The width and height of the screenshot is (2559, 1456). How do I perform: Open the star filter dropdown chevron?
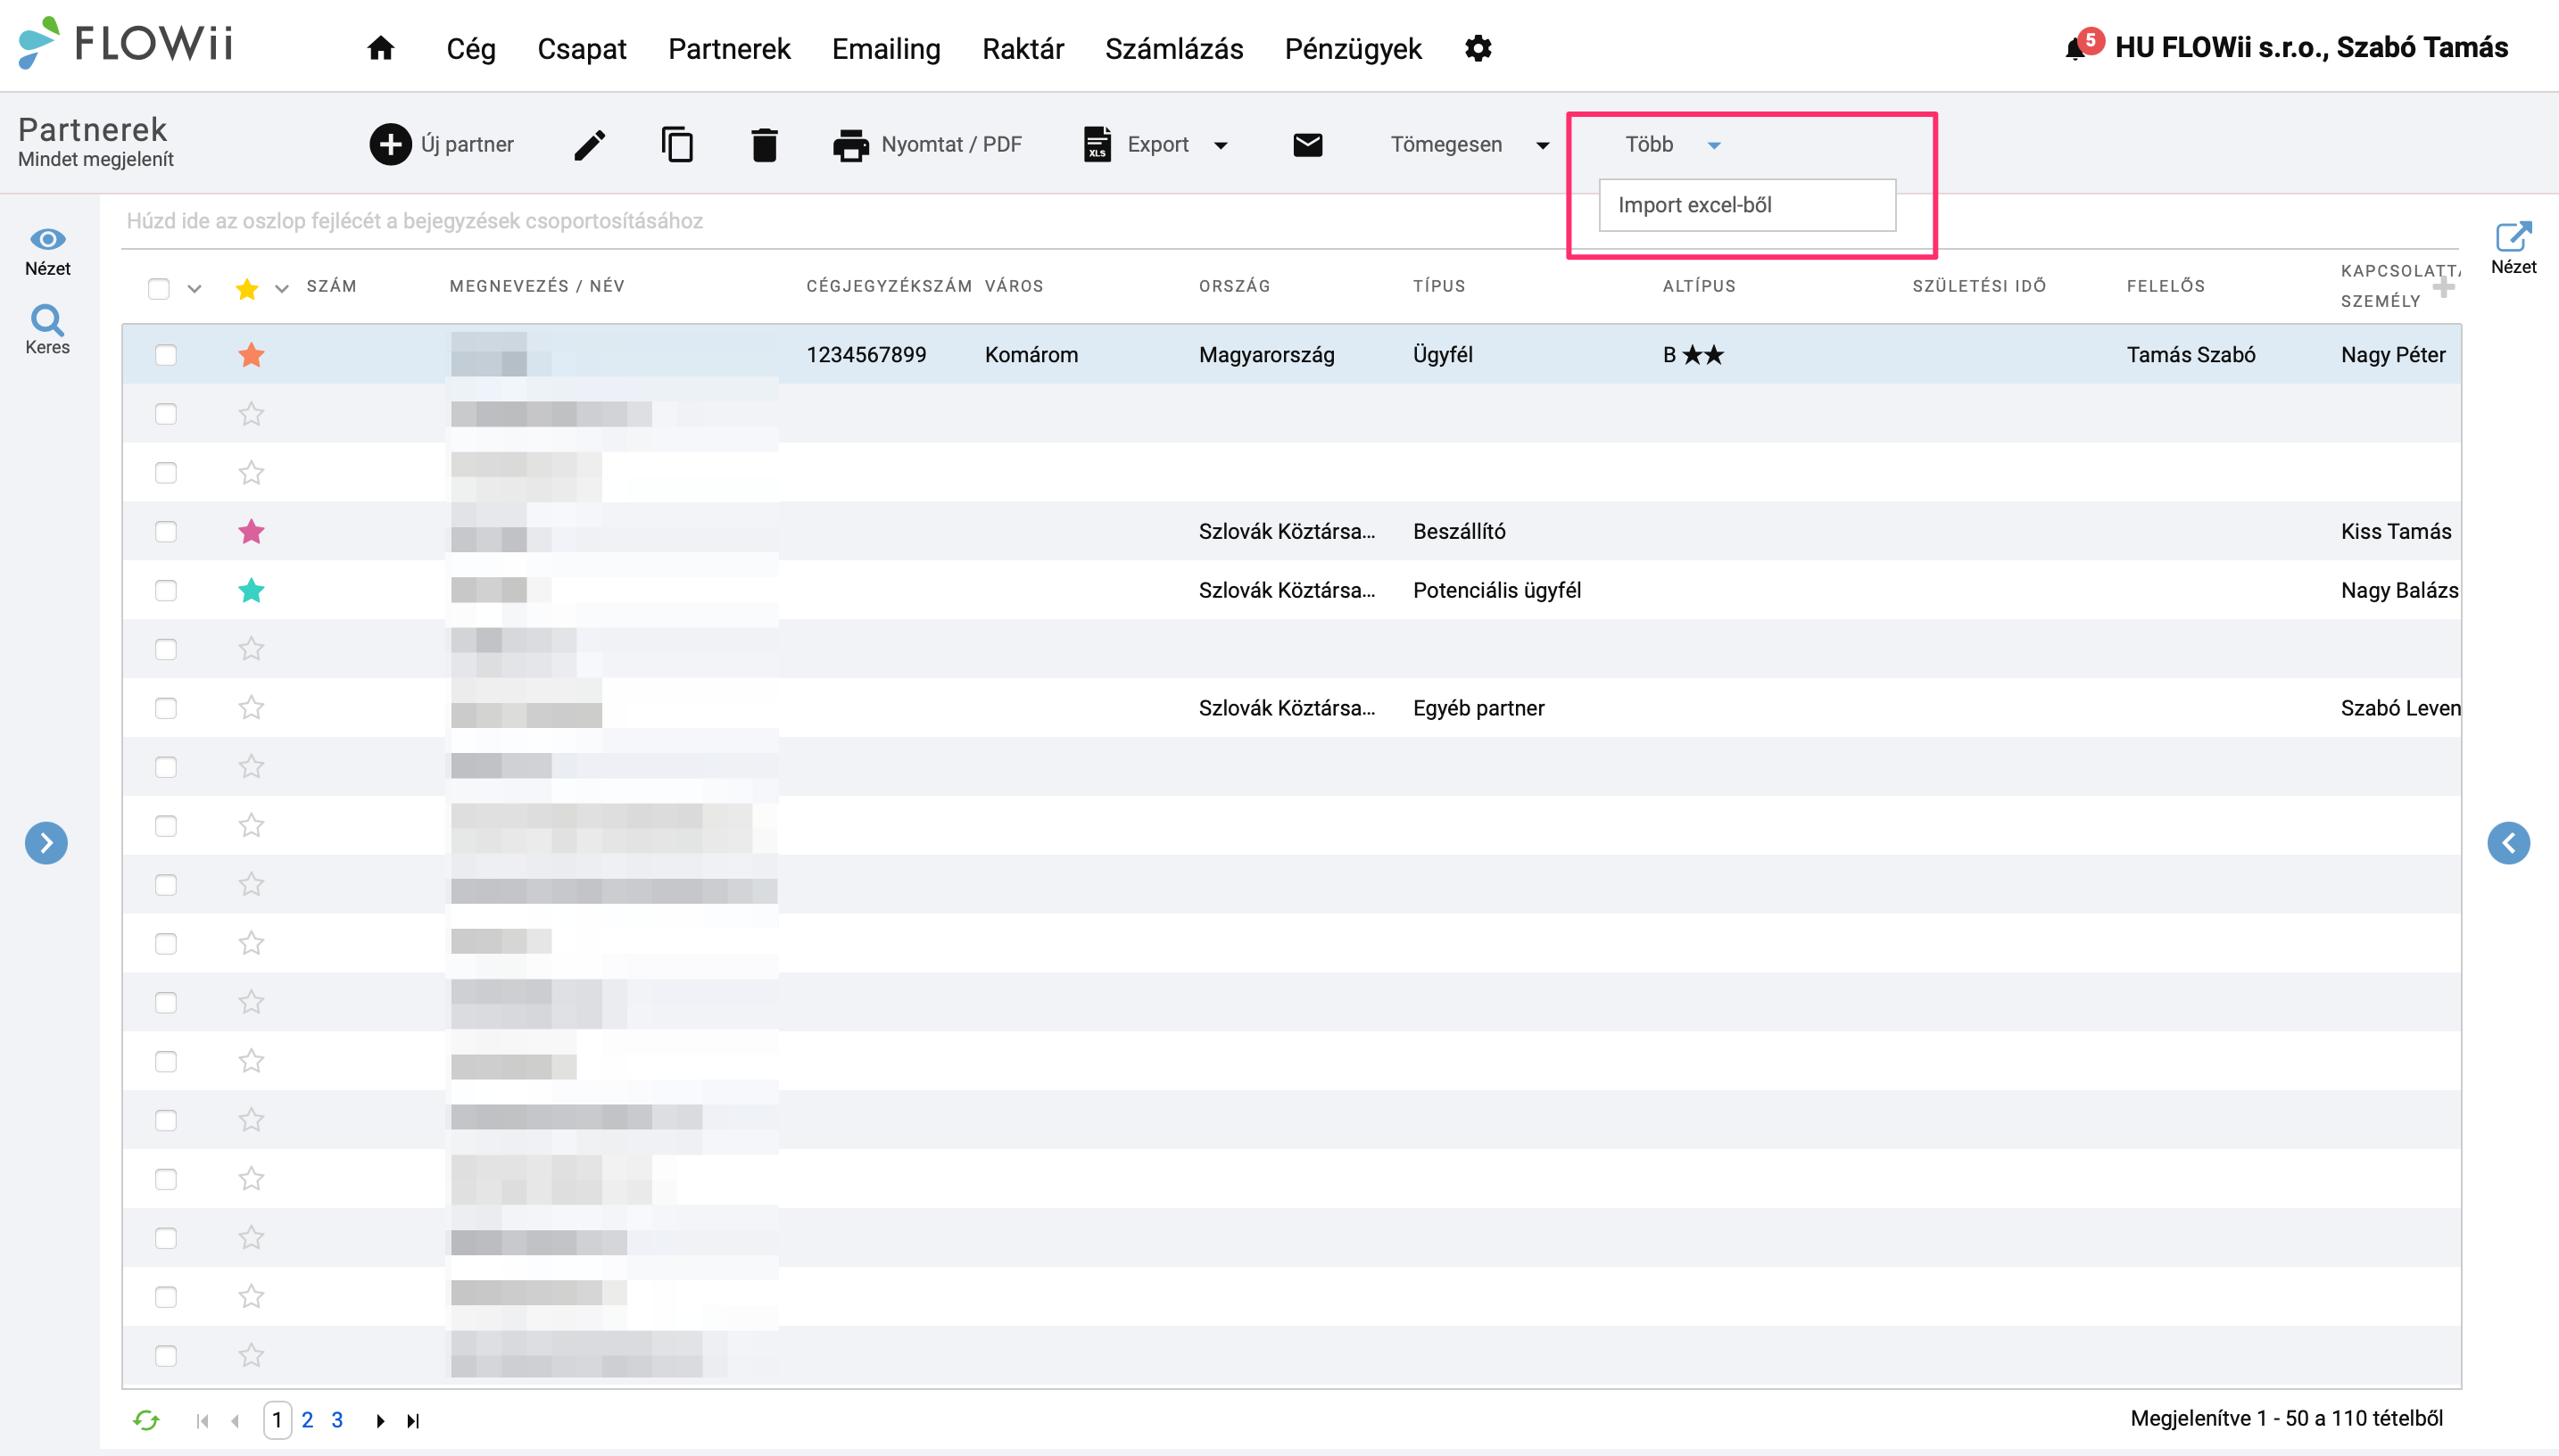coord(282,289)
